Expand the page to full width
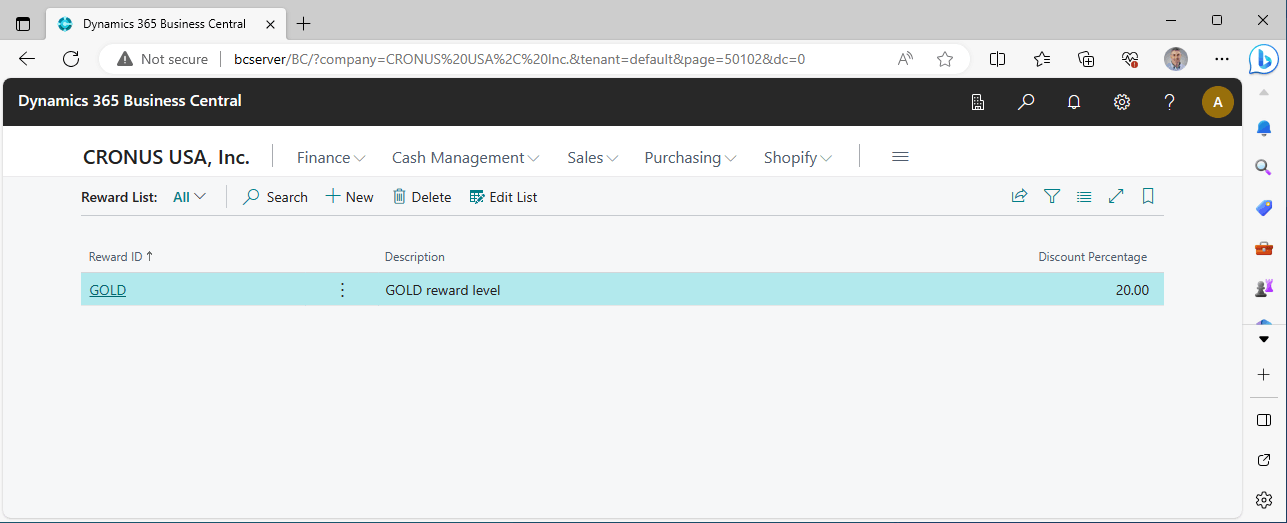This screenshot has height=523, width=1287. 1117,197
